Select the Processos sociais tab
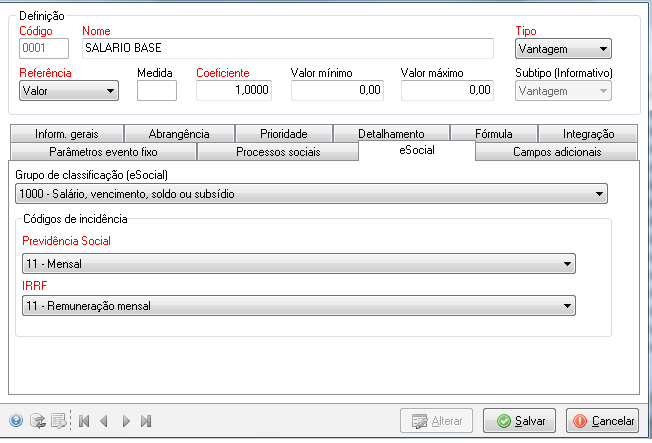Screen dimensions: 652x443 pyautogui.click(x=277, y=152)
